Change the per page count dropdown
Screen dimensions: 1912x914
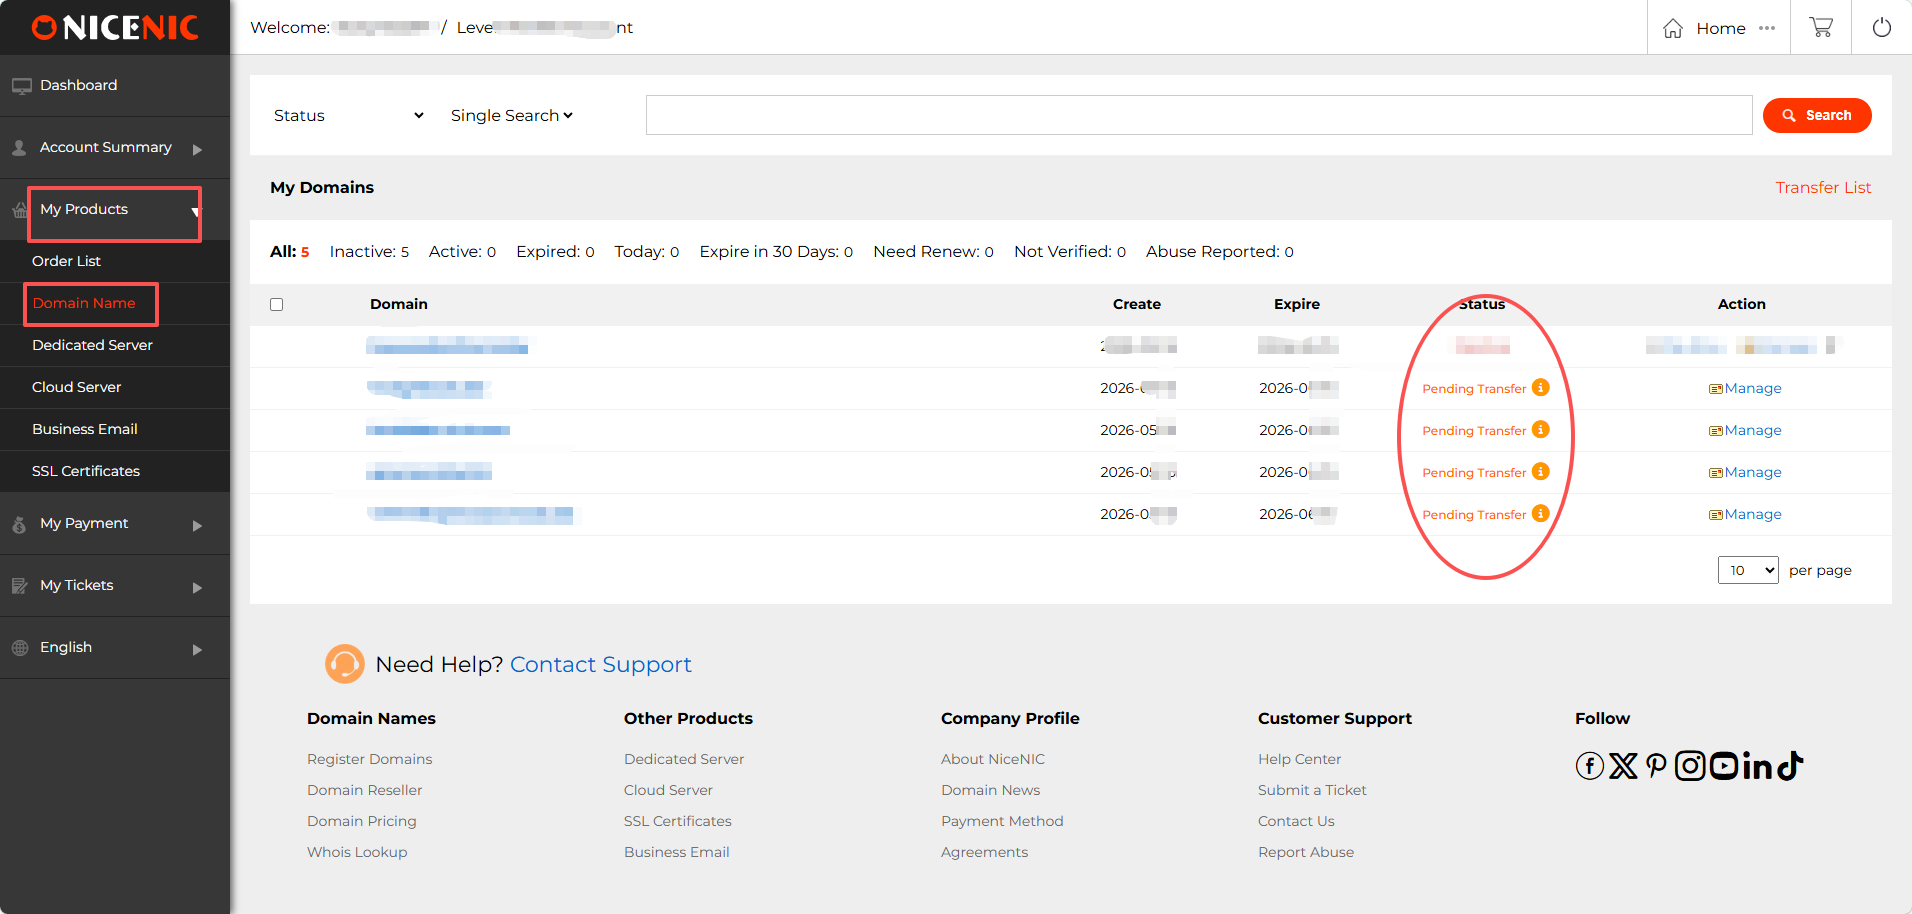click(x=1748, y=570)
